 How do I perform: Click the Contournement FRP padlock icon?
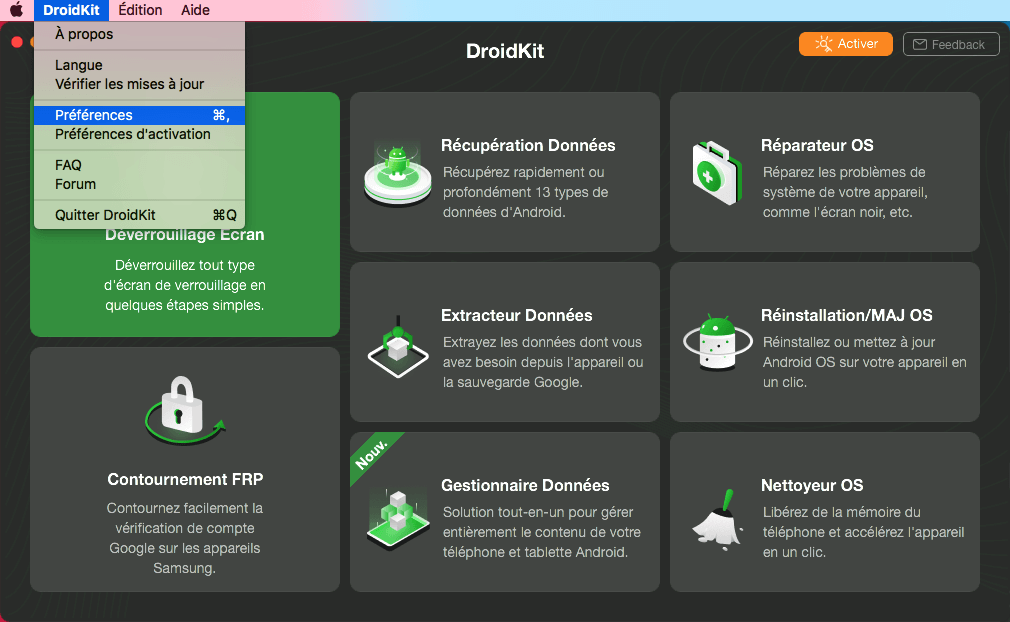[184, 411]
